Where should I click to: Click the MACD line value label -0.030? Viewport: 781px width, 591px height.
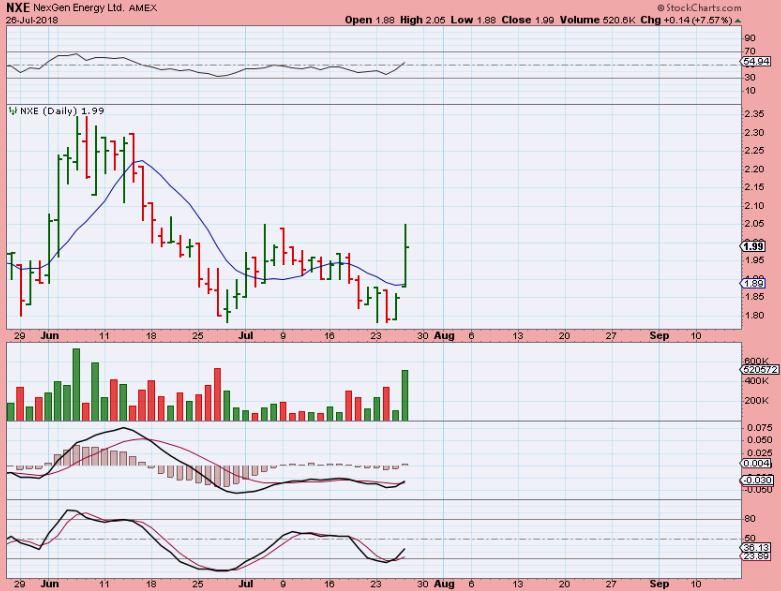pos(758,480)
